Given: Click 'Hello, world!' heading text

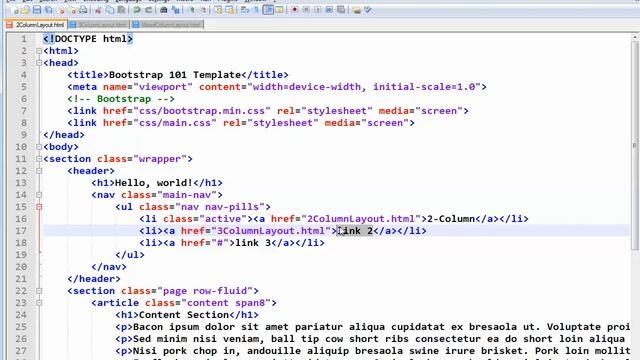Looking at the screenshot, I should (154, 183).
